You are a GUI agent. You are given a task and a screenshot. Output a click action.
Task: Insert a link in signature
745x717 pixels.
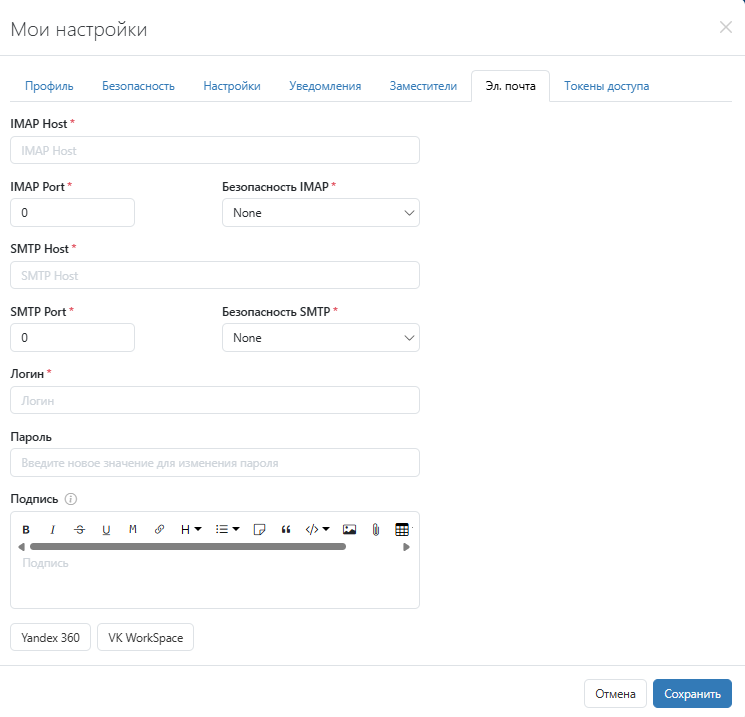(160, 529)
